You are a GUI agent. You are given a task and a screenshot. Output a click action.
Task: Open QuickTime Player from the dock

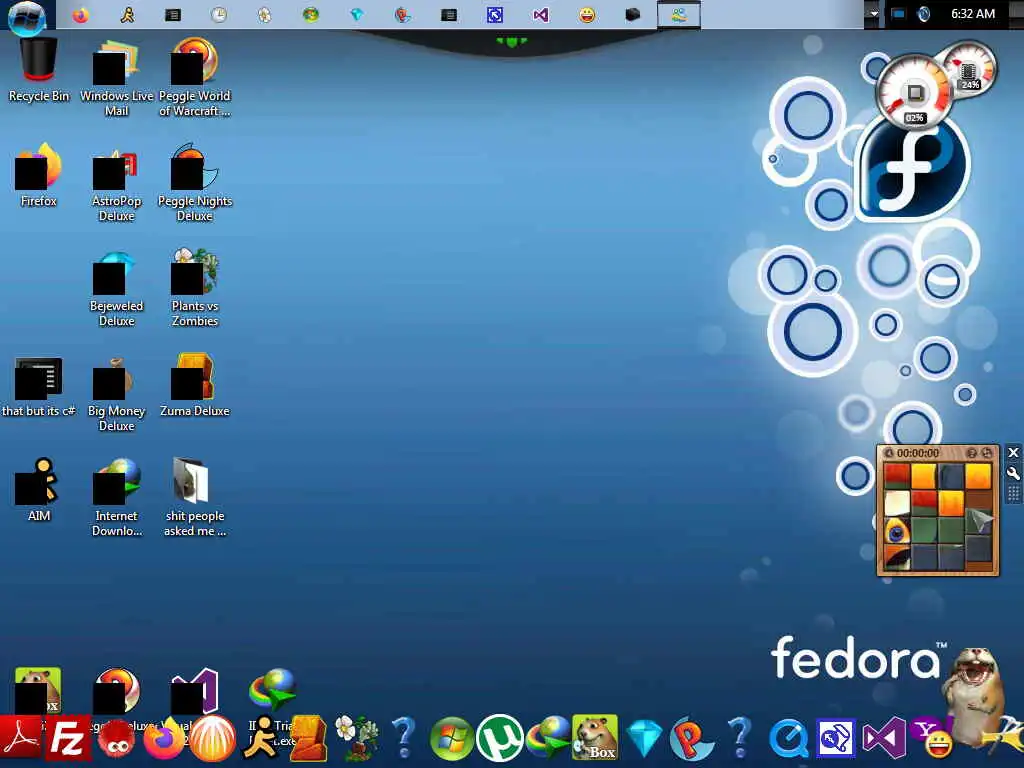788,739
